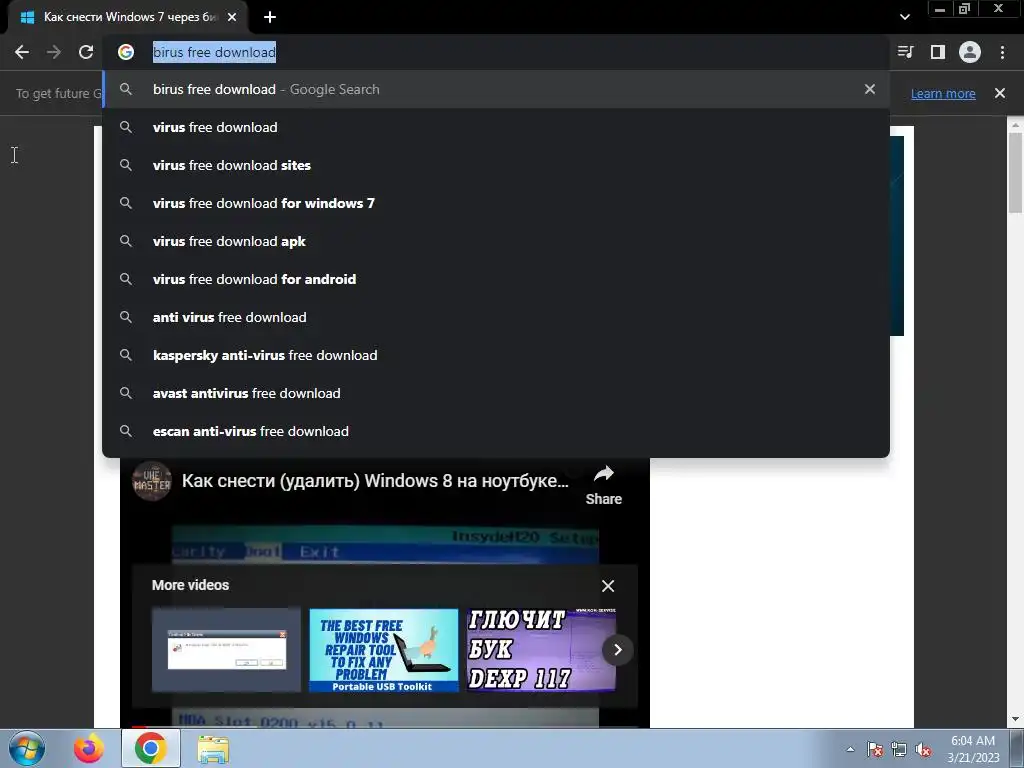1024x768 pixels.
Task: Open the Action Center flag icon
Action: (875, 749)
